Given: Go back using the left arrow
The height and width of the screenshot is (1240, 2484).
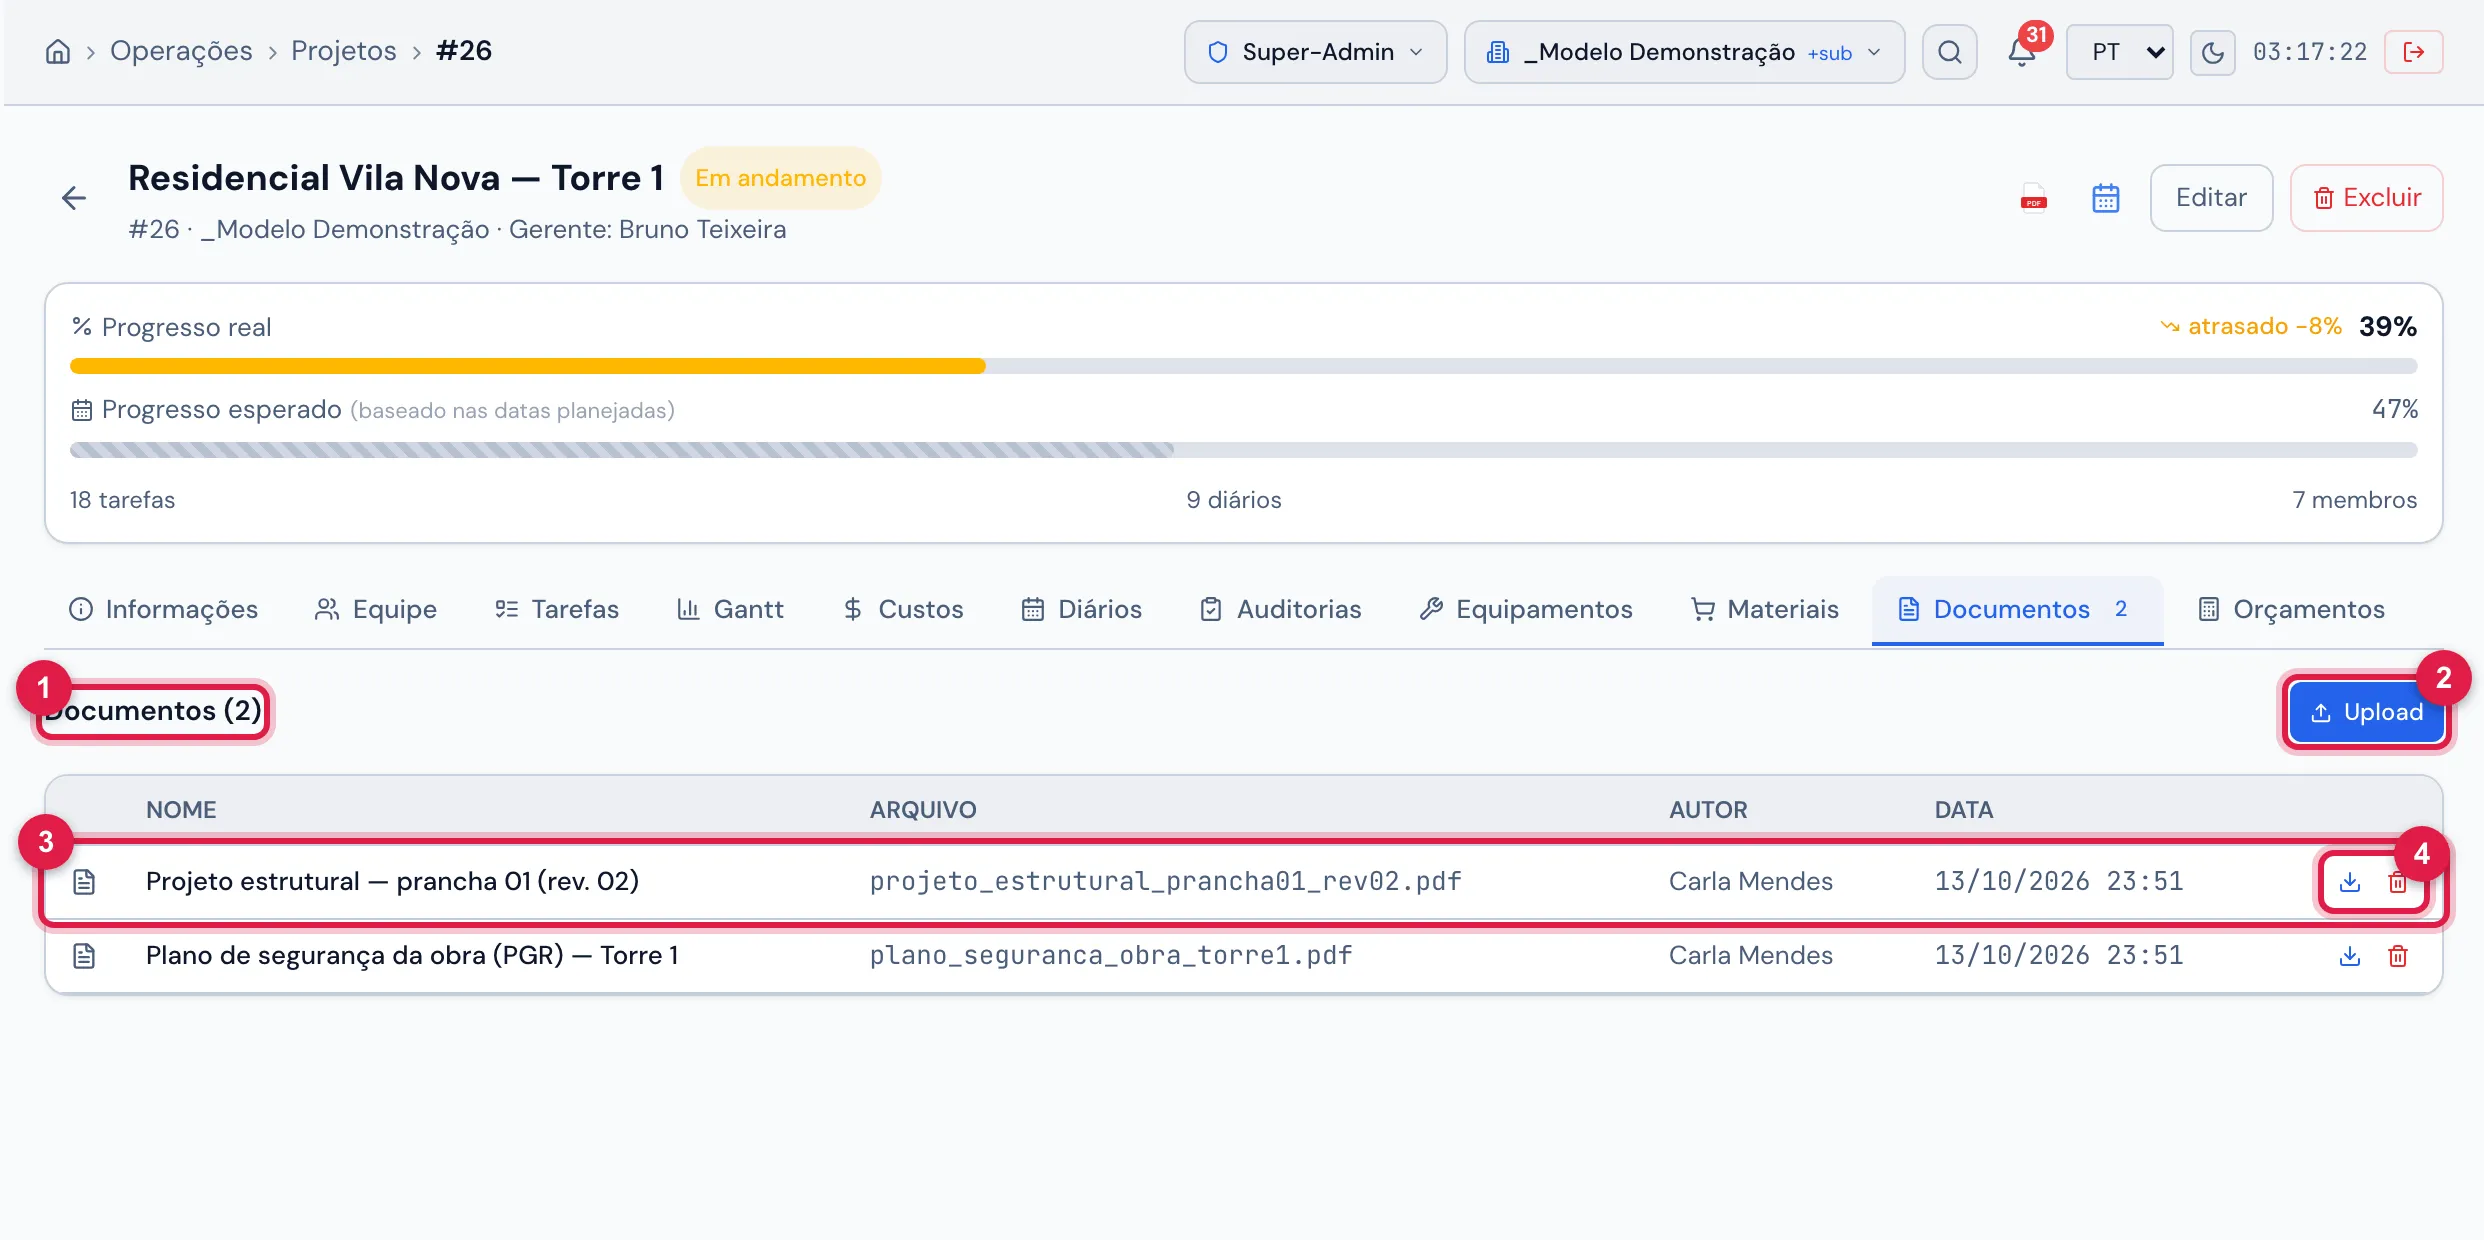Looking at the screenshot, I should [x=74, y=198].
